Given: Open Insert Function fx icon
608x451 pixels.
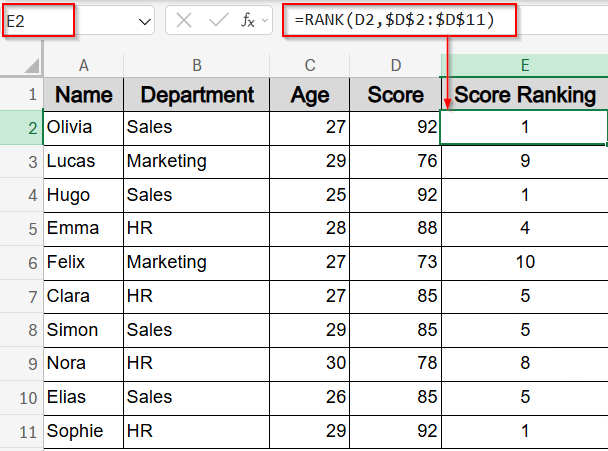Looking at the screenshot, I should tap(247, 20).
